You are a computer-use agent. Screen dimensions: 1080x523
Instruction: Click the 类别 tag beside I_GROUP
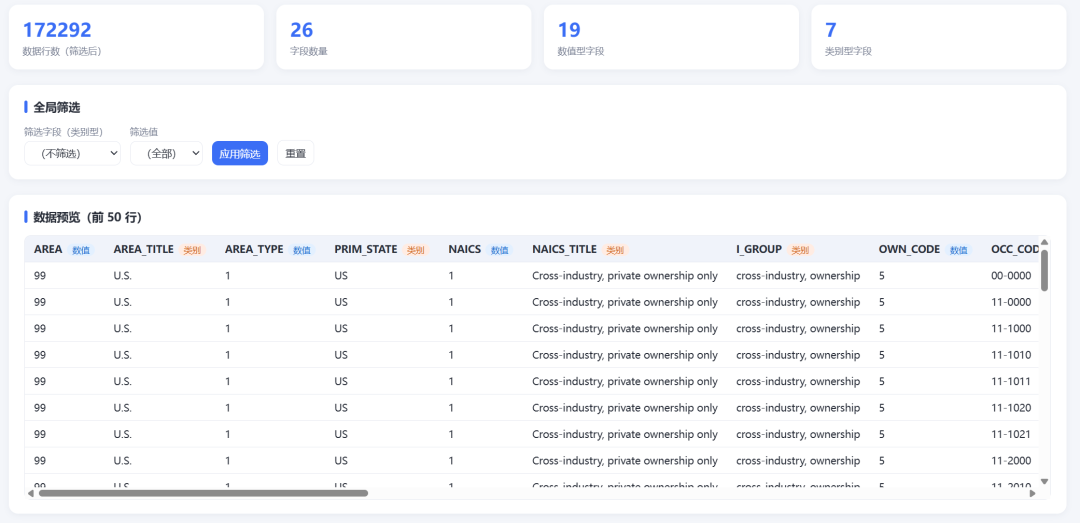(800, 250)
